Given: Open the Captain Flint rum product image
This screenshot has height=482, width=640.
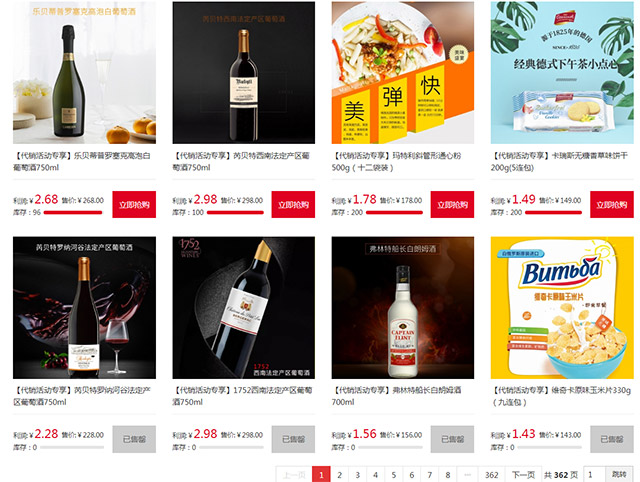Looking at the screenshot, I should (403, 307).
